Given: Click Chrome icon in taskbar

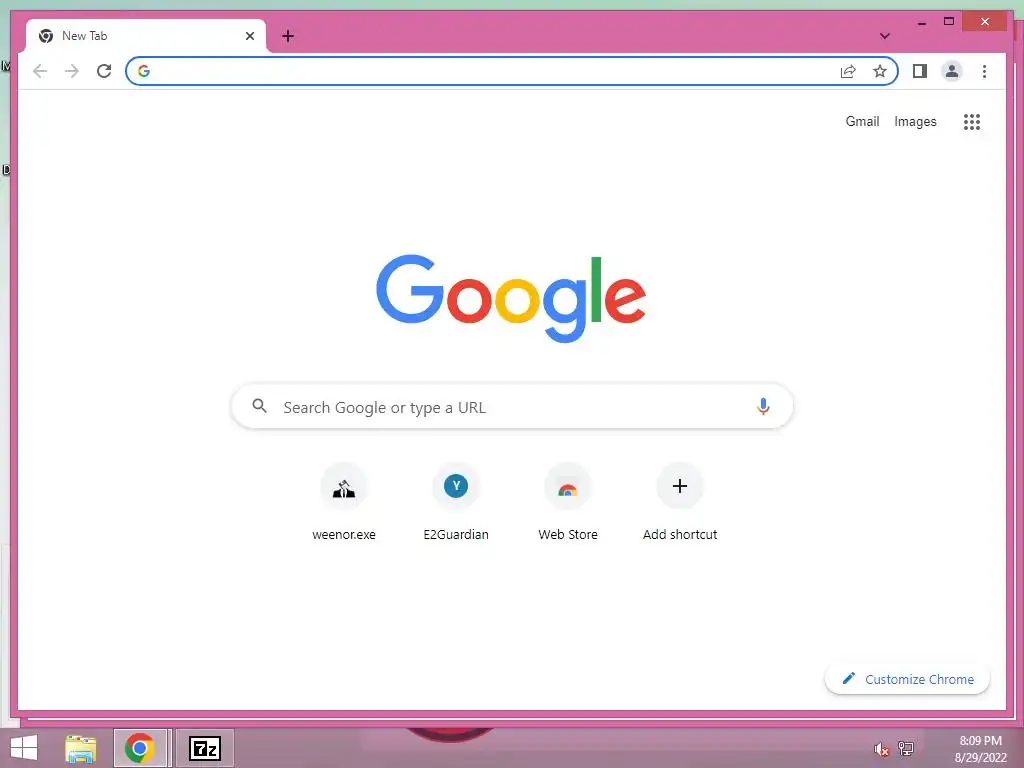Looking at the screenshot, I should [140, 748].
